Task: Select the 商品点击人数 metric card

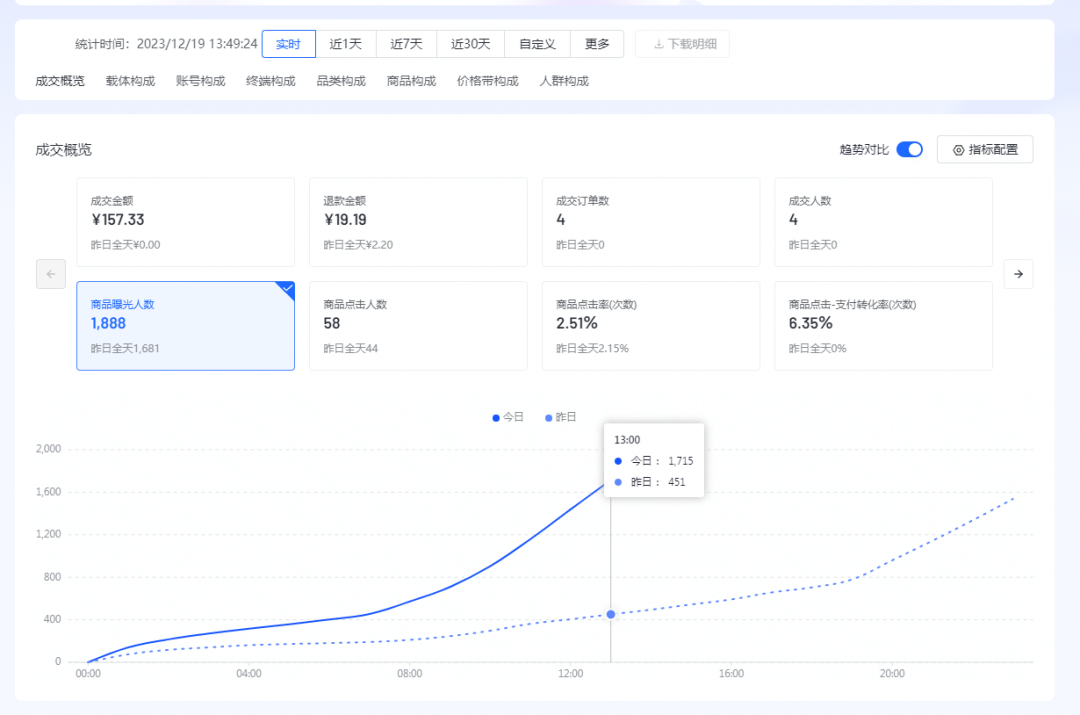Action: coord(418,326)
